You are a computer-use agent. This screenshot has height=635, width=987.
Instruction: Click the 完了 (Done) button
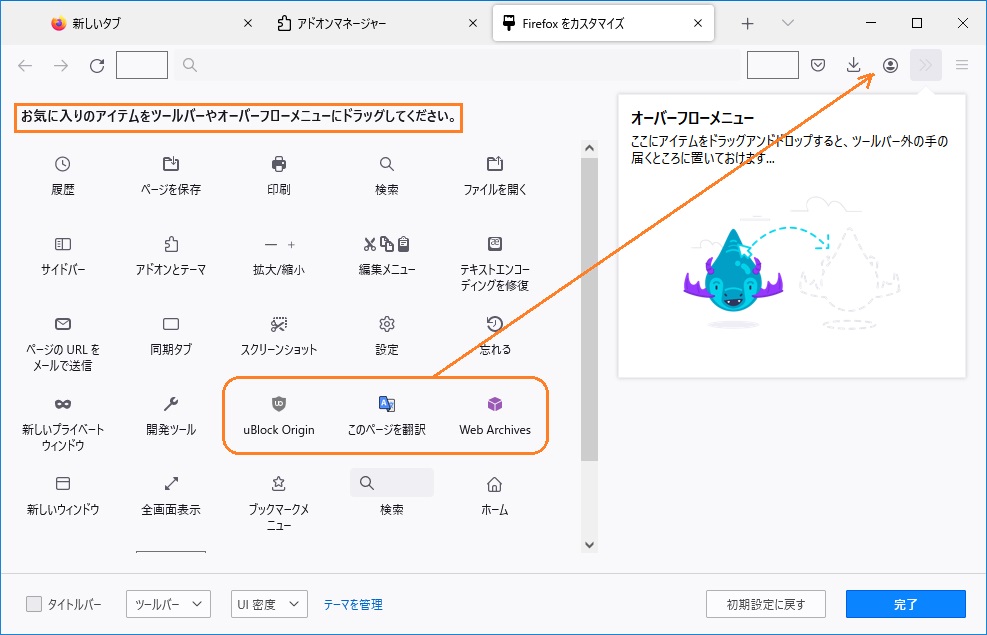tap(905, 604)
